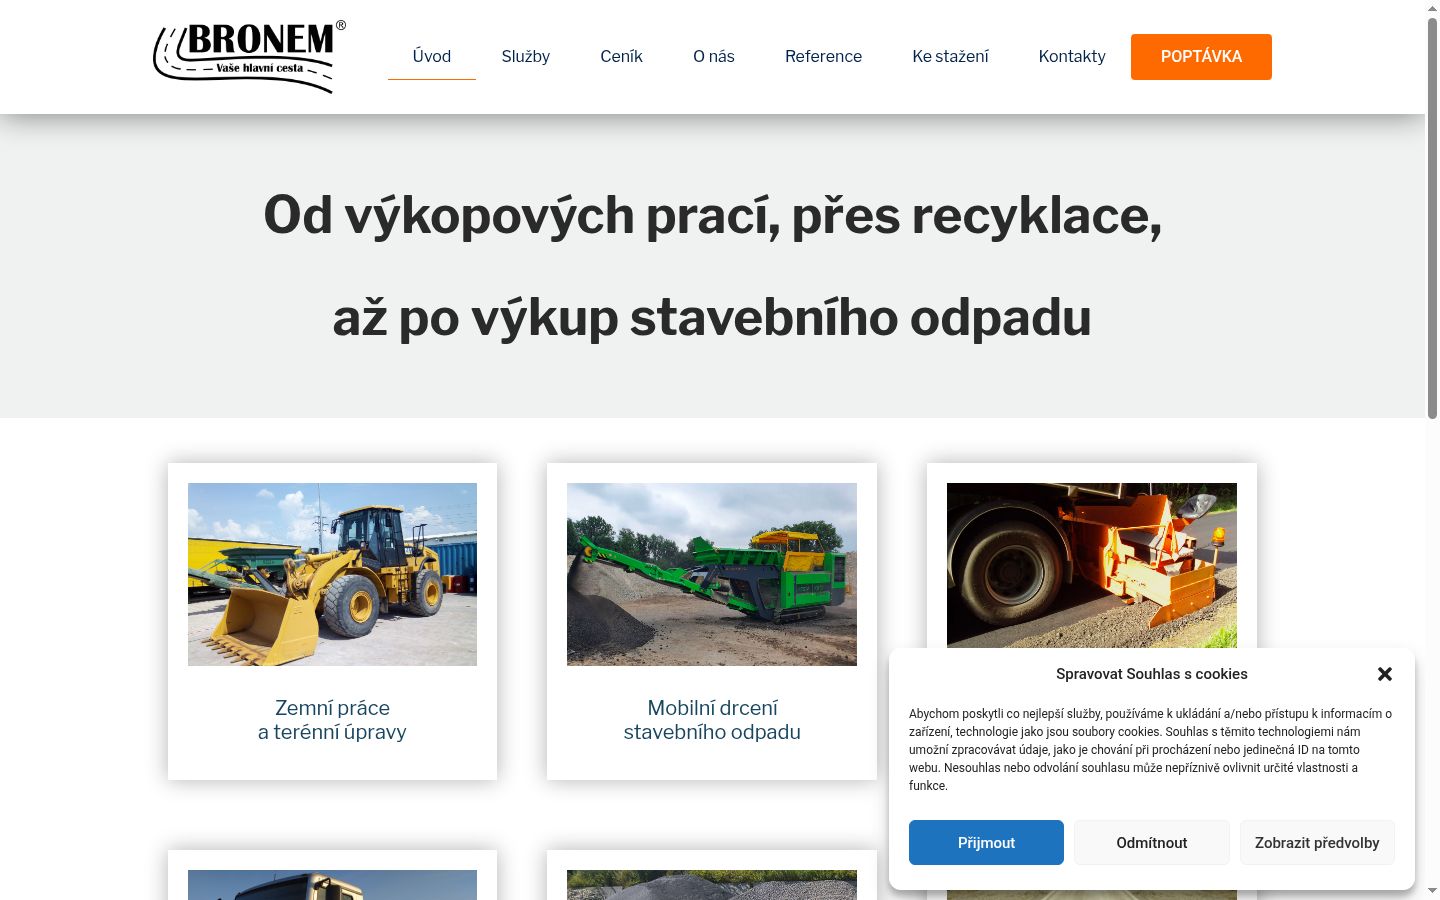Follow the Mobilní drcení stavebního odpadu link

[x=712, y=720]
